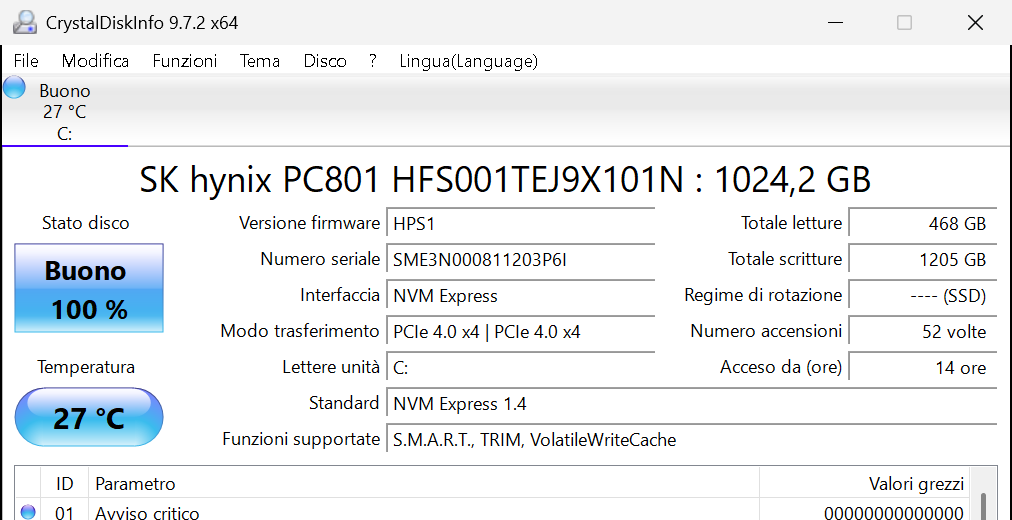Open the Tema menu
This screenshot has height=520, width=1012.
pyautogui.click(x=260, y=61)
